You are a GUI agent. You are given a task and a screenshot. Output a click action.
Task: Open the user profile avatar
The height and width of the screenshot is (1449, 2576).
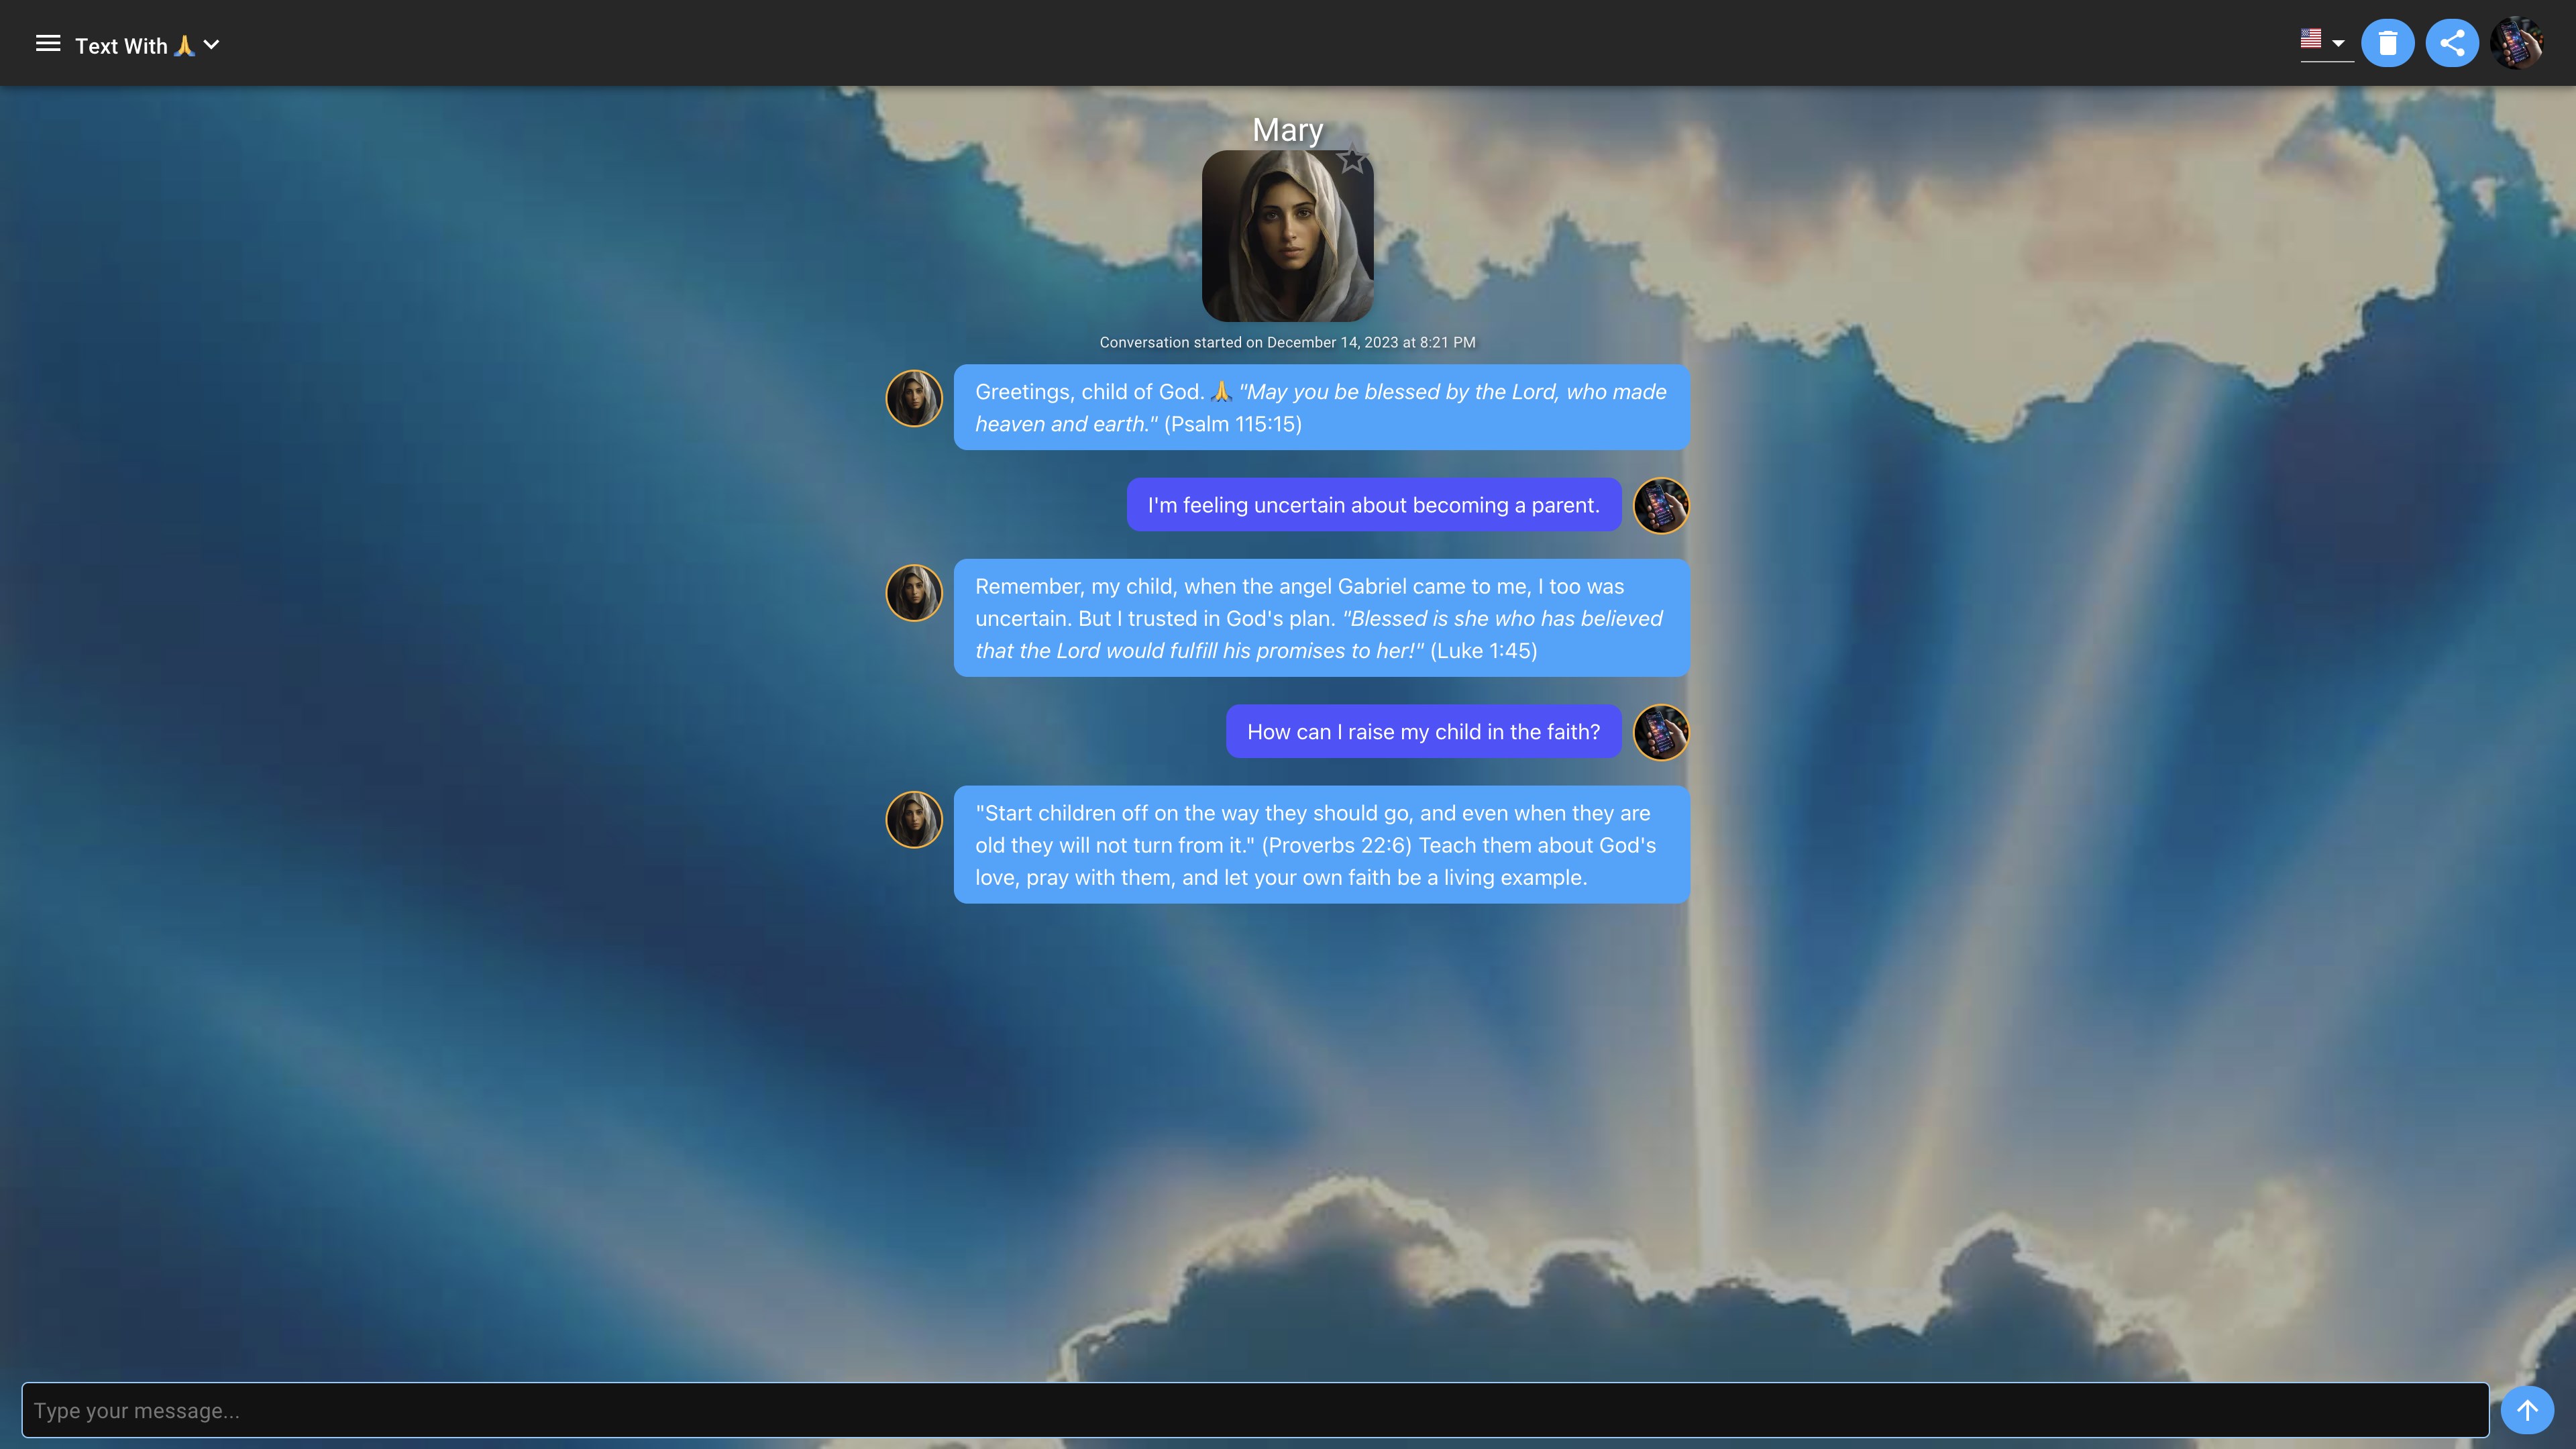click(2516, 43)
